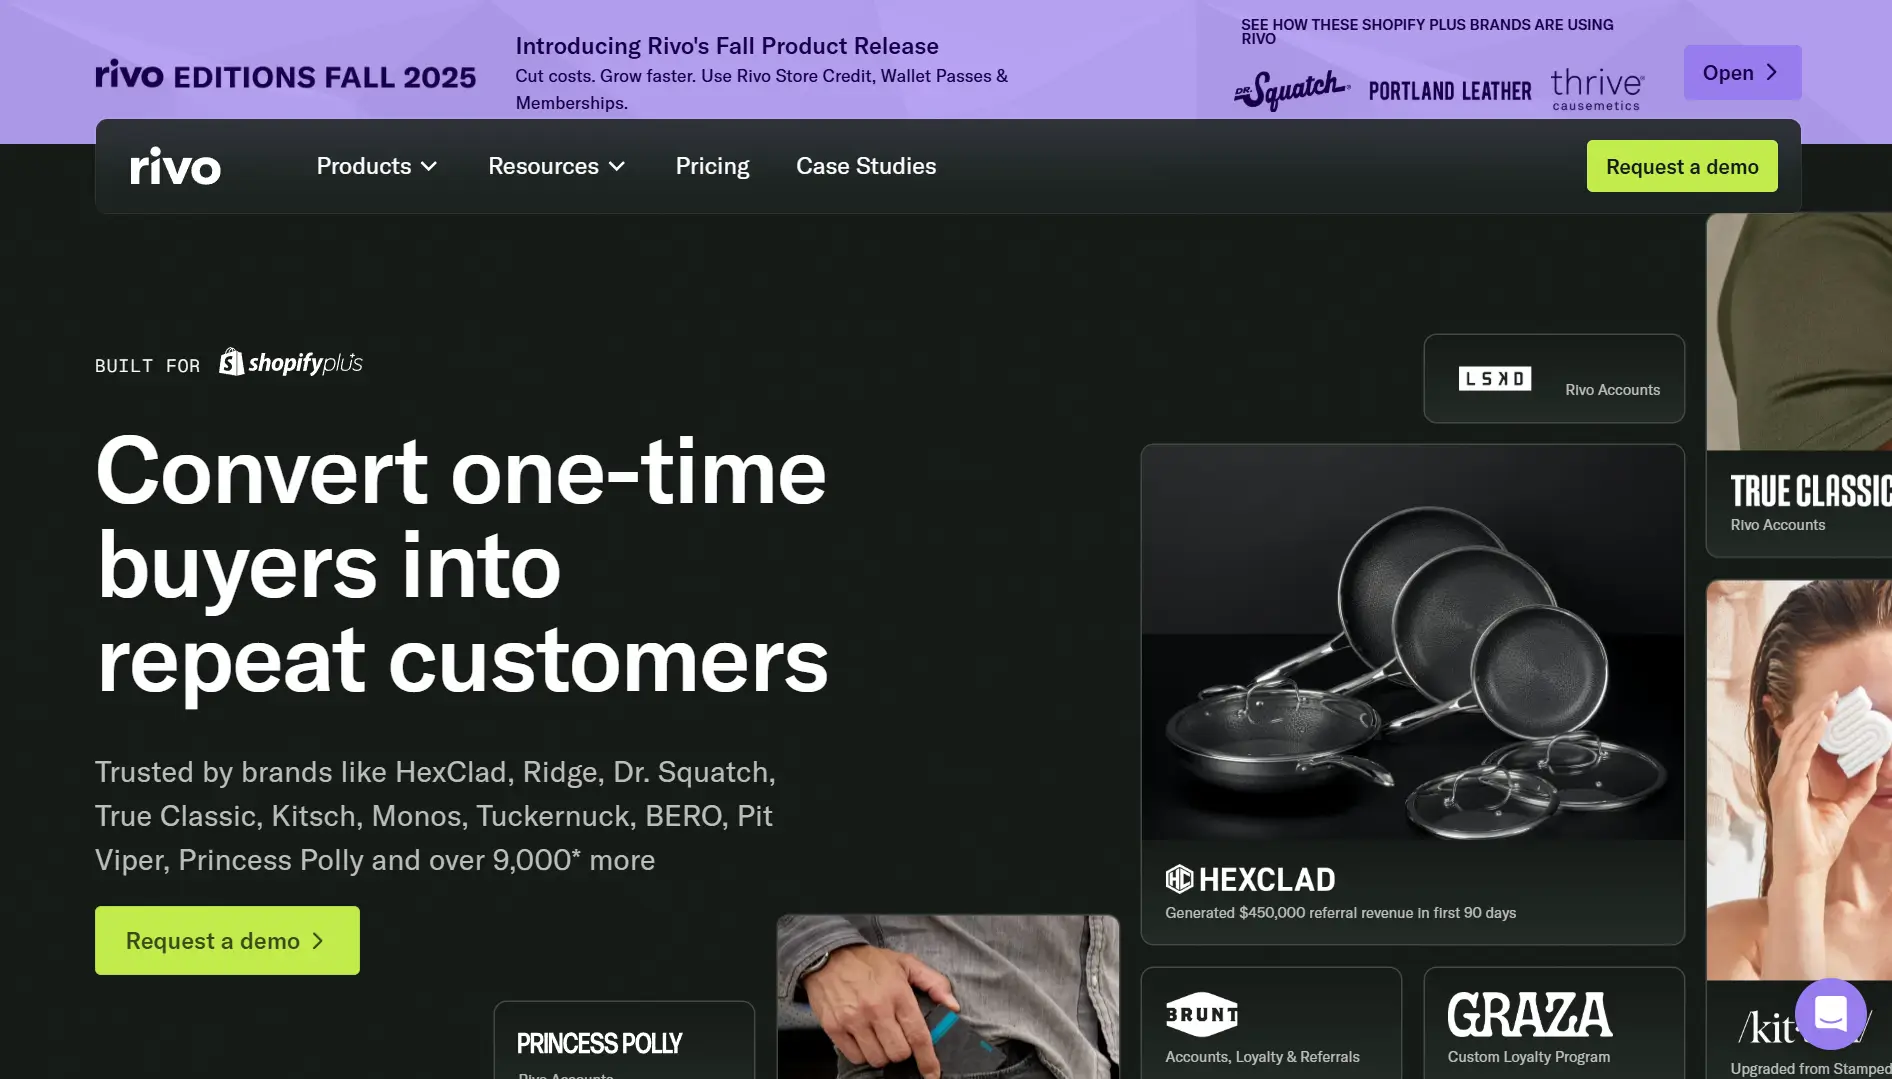
Task: Click the BRUNT logo badge
Action: tap(1202, 1015)
